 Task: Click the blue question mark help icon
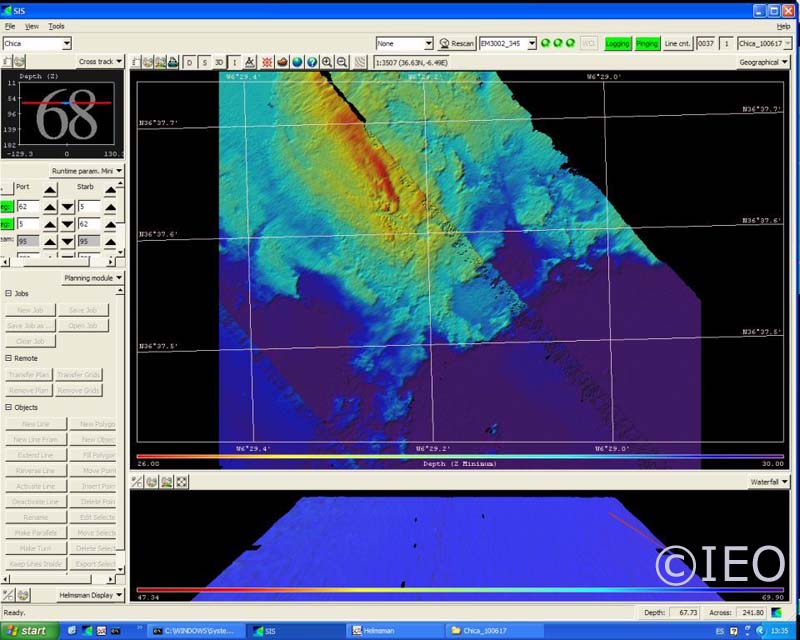click(x=311, y=62)
